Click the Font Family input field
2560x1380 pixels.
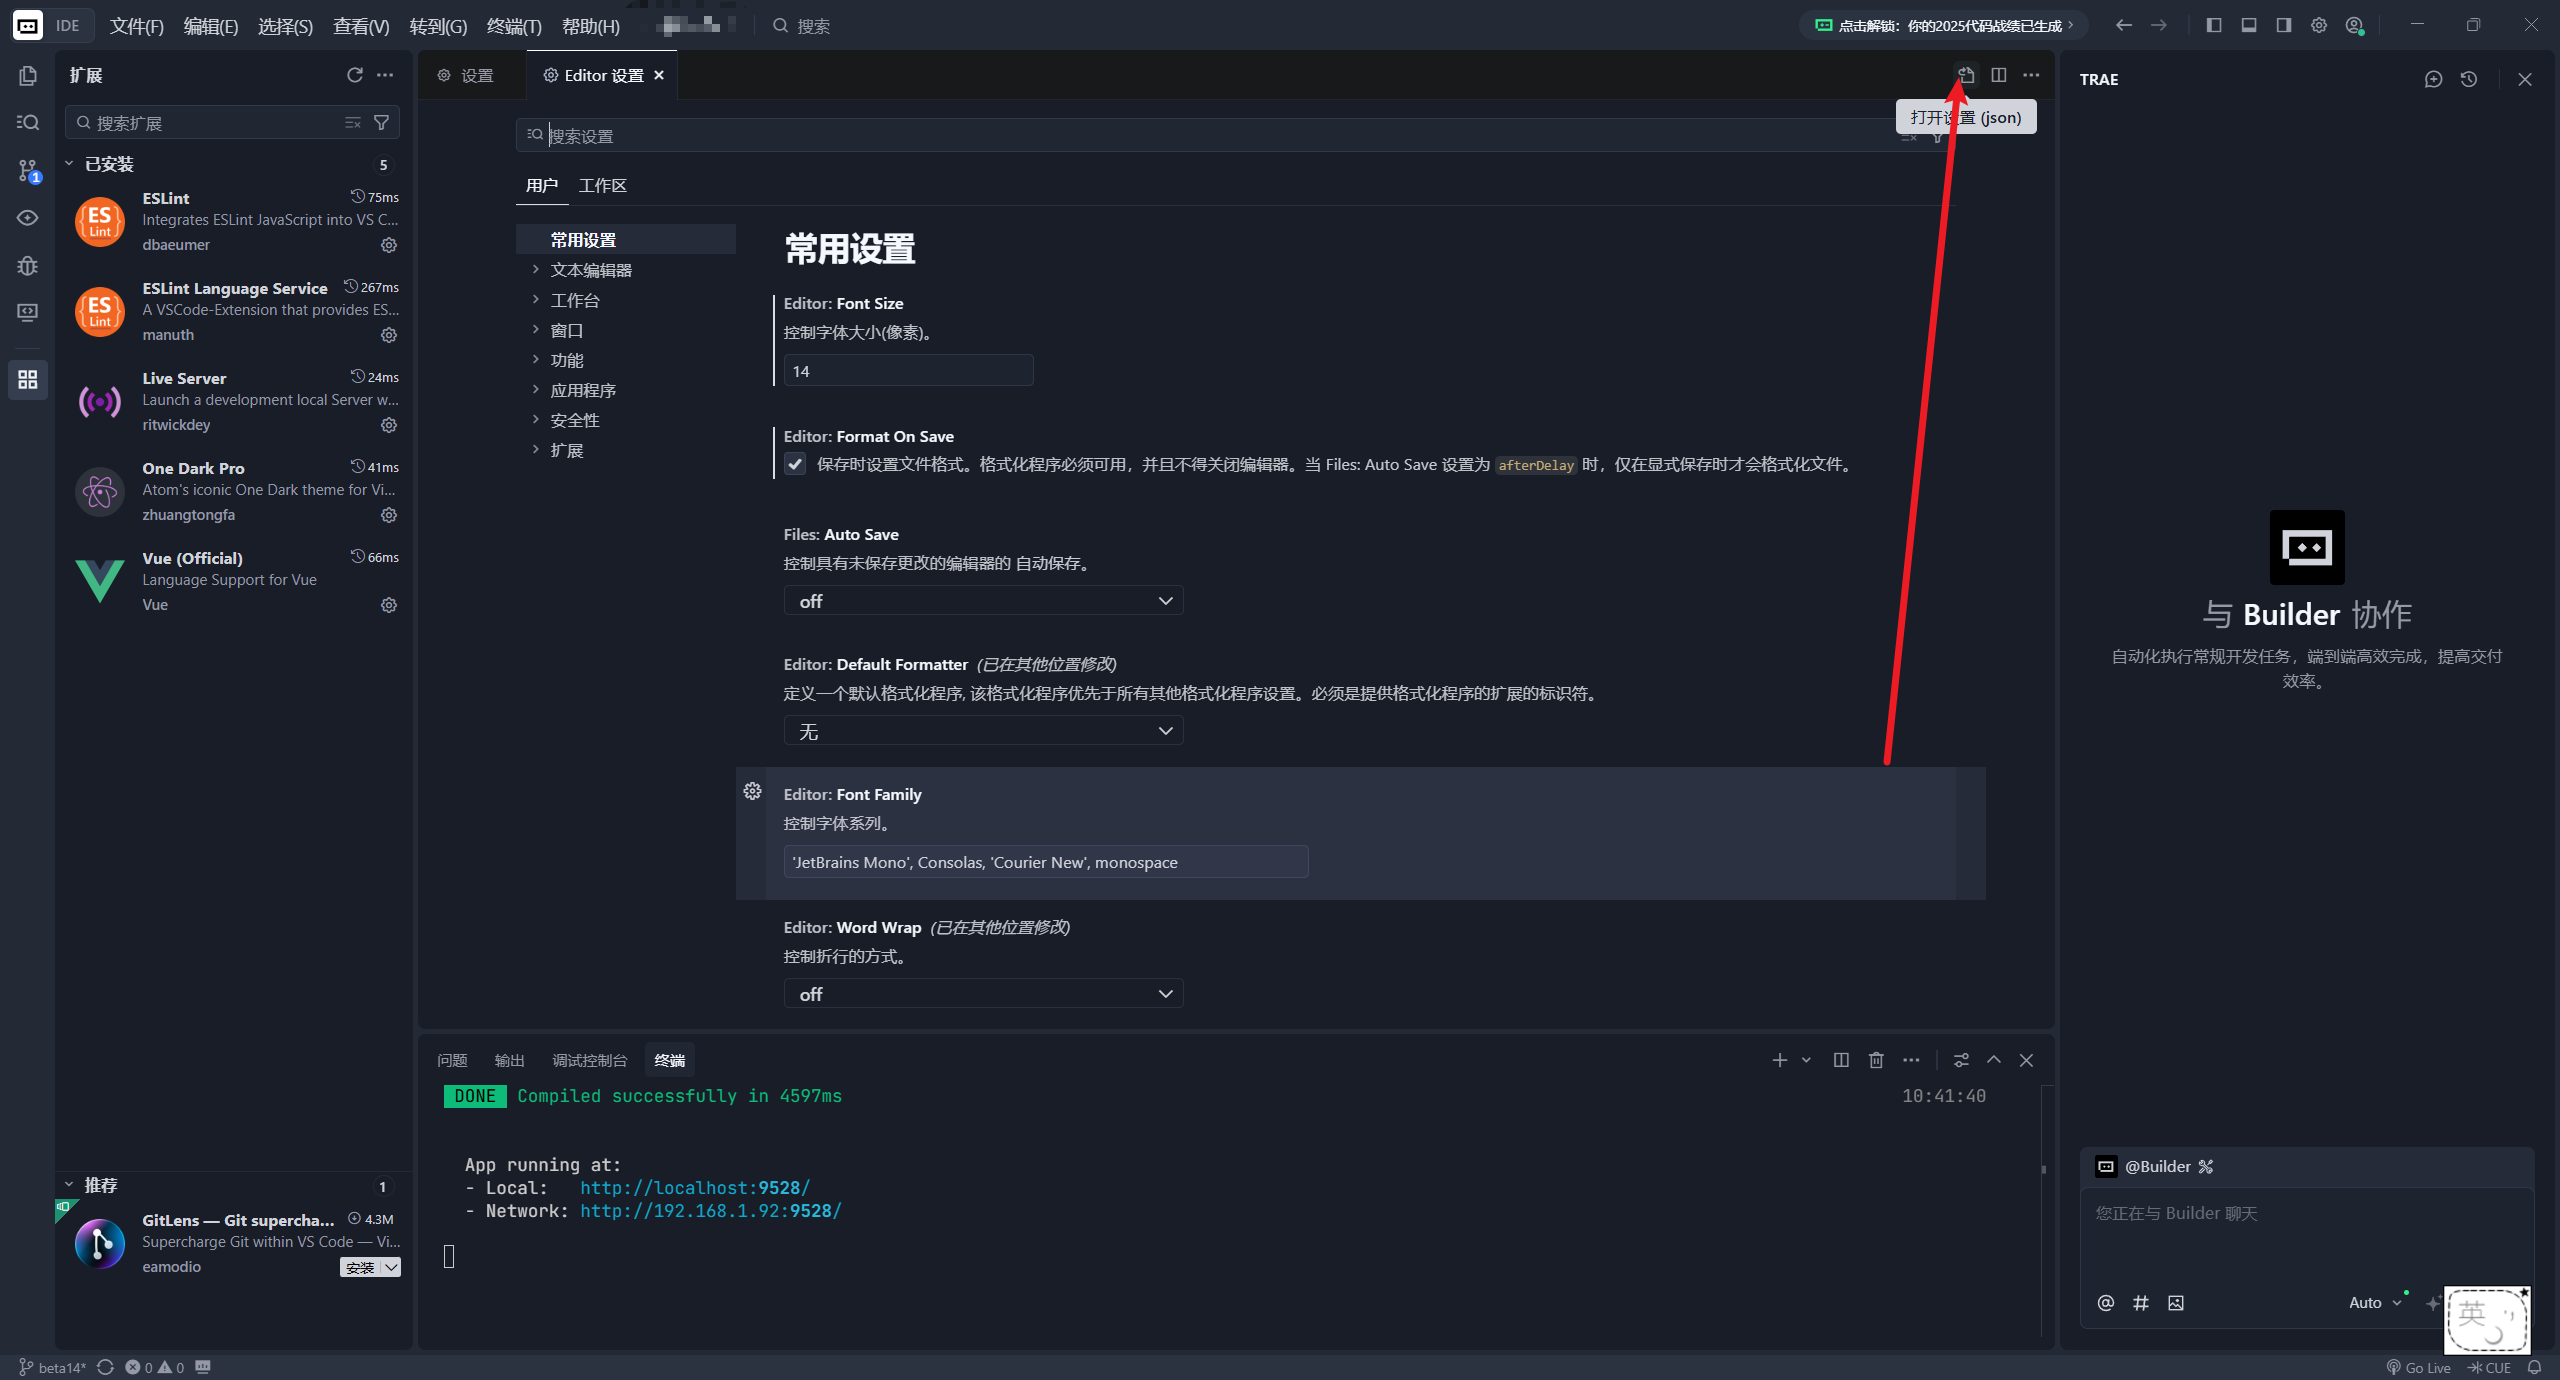[x=1045, y=862]
